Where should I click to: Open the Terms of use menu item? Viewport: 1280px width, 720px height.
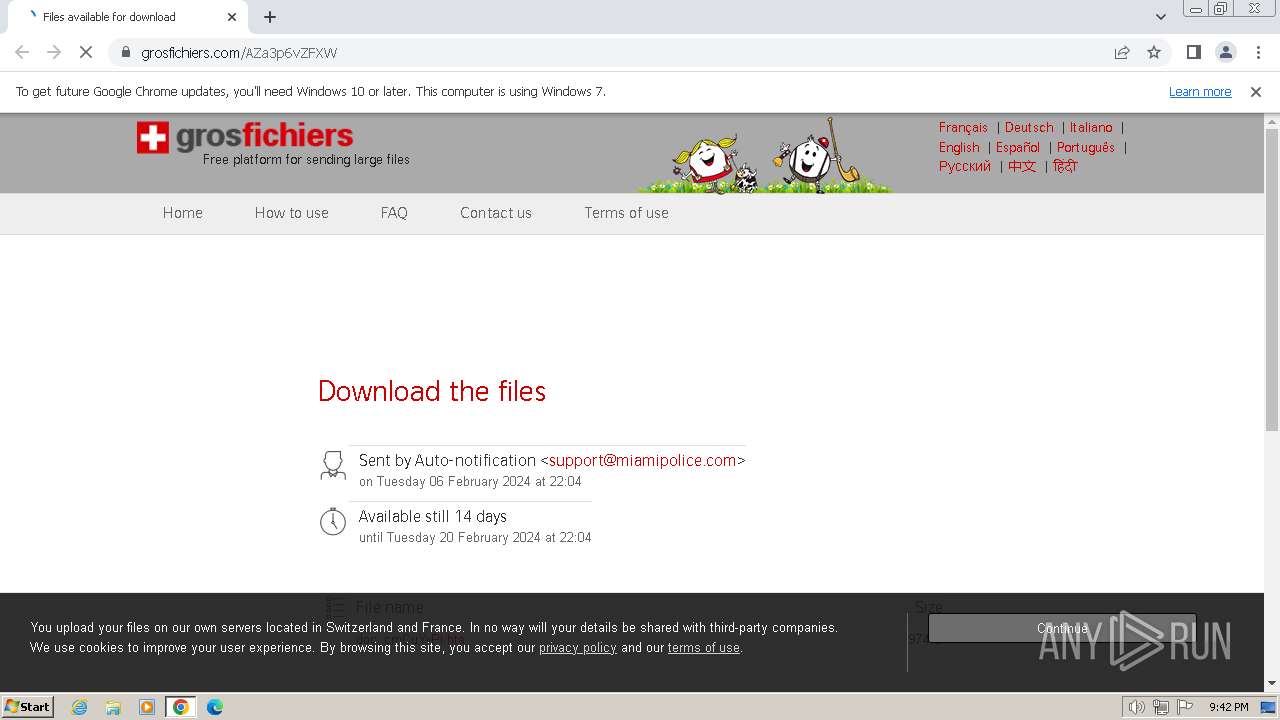tap(626, 213)
